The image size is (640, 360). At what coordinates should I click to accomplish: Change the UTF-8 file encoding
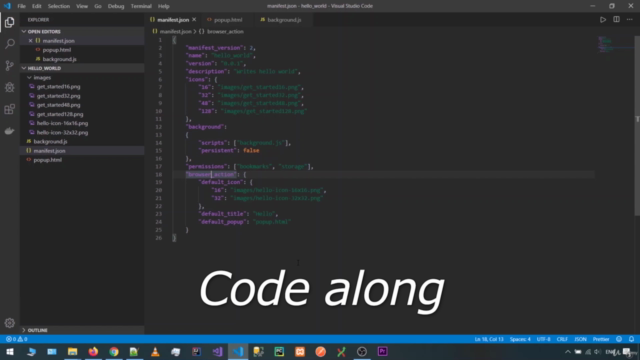pos(543,339)
